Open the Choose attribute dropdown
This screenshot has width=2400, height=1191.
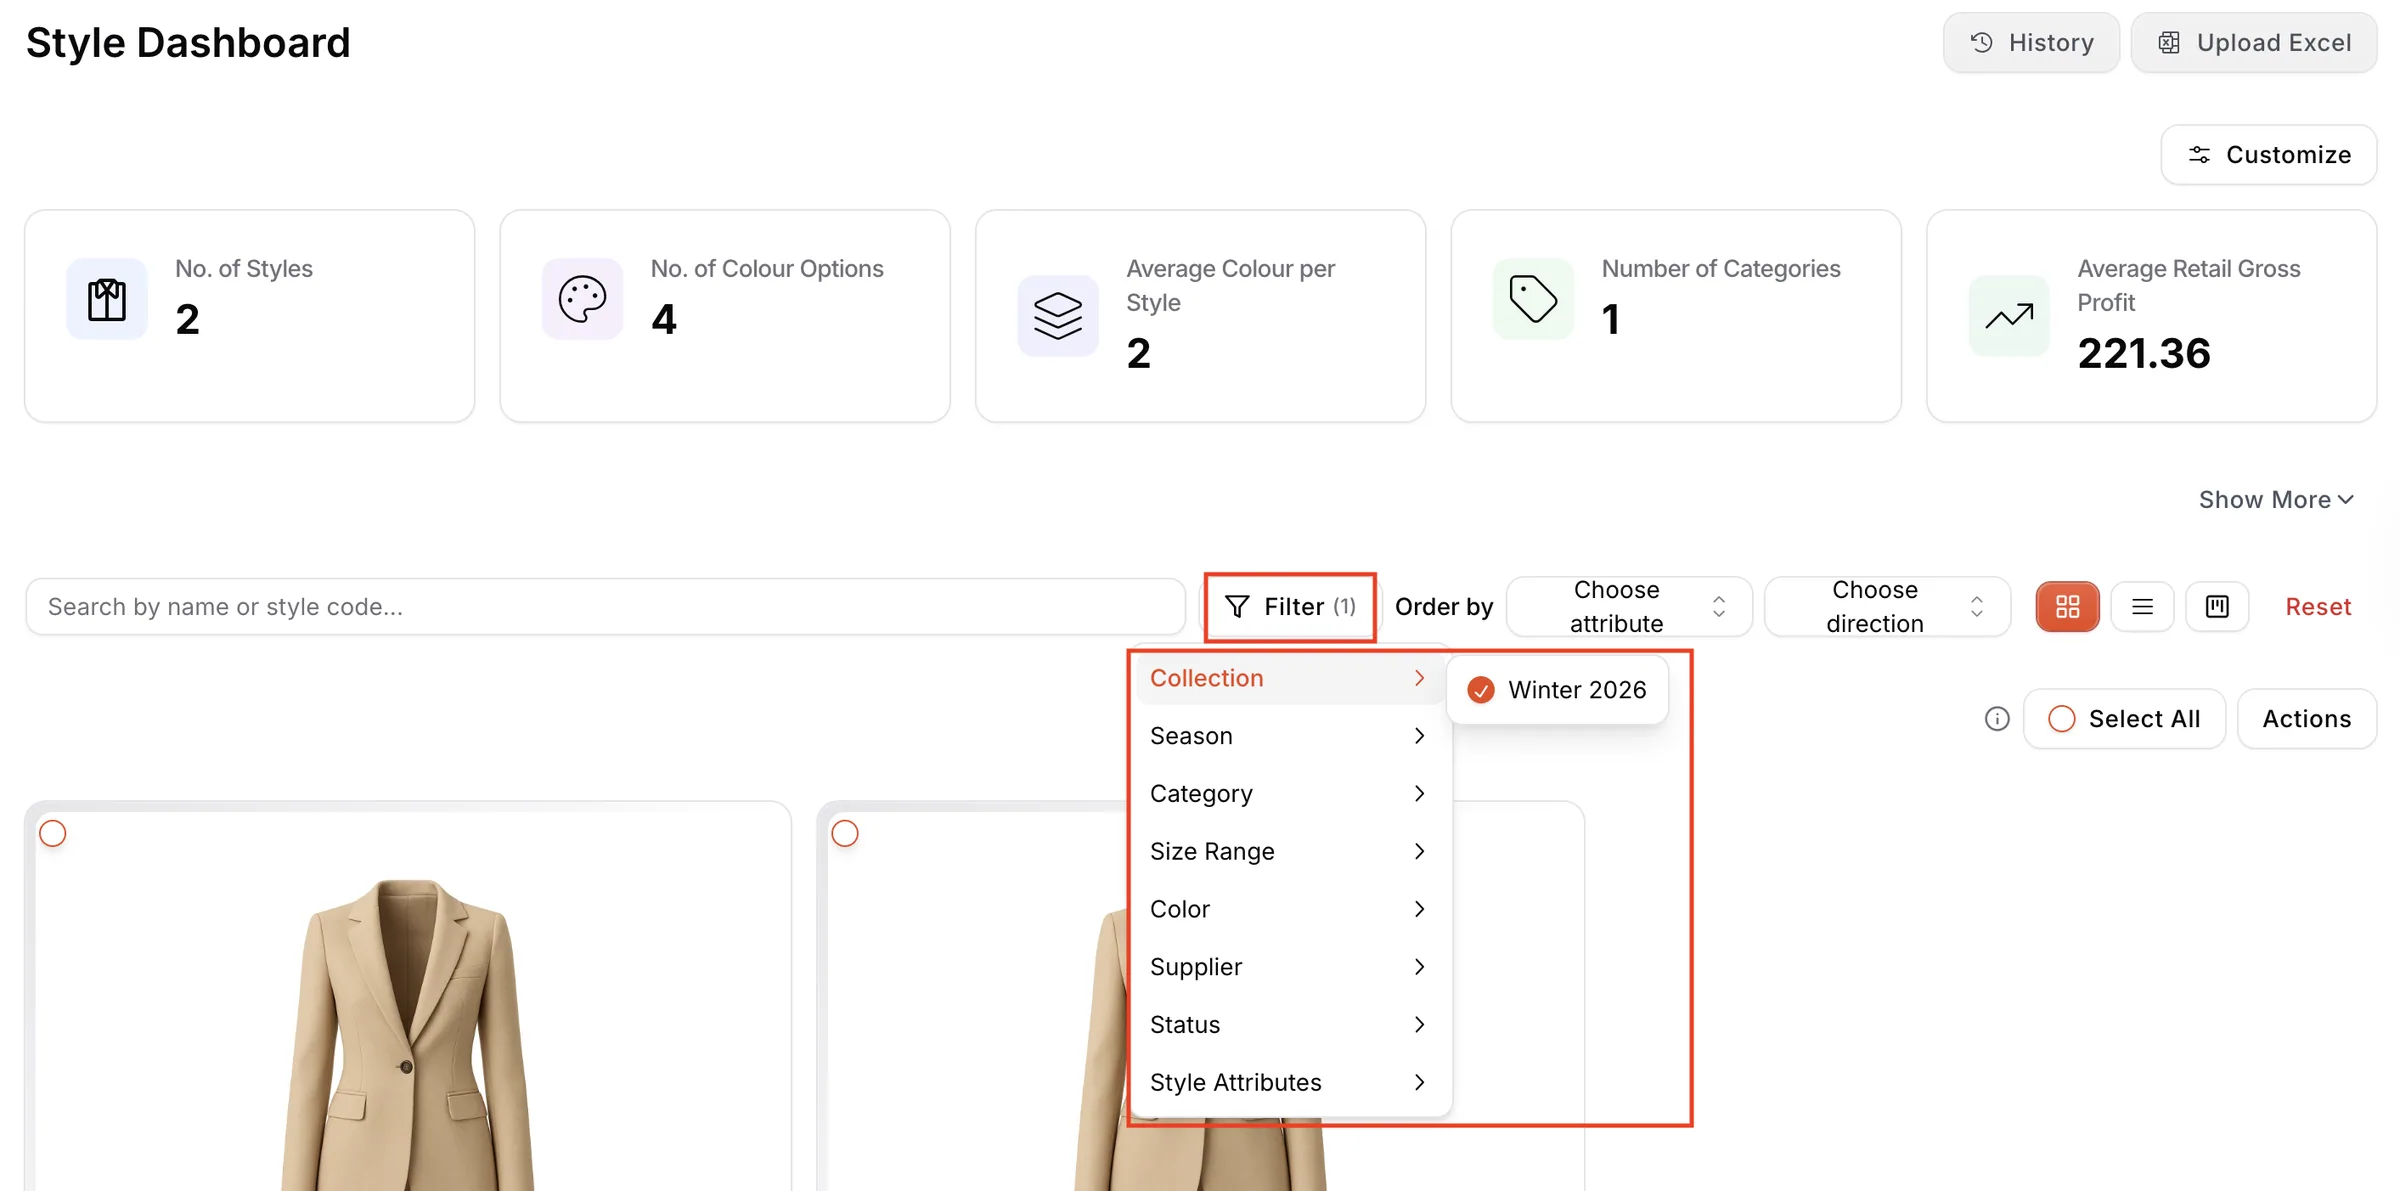tap(1629, 606)
